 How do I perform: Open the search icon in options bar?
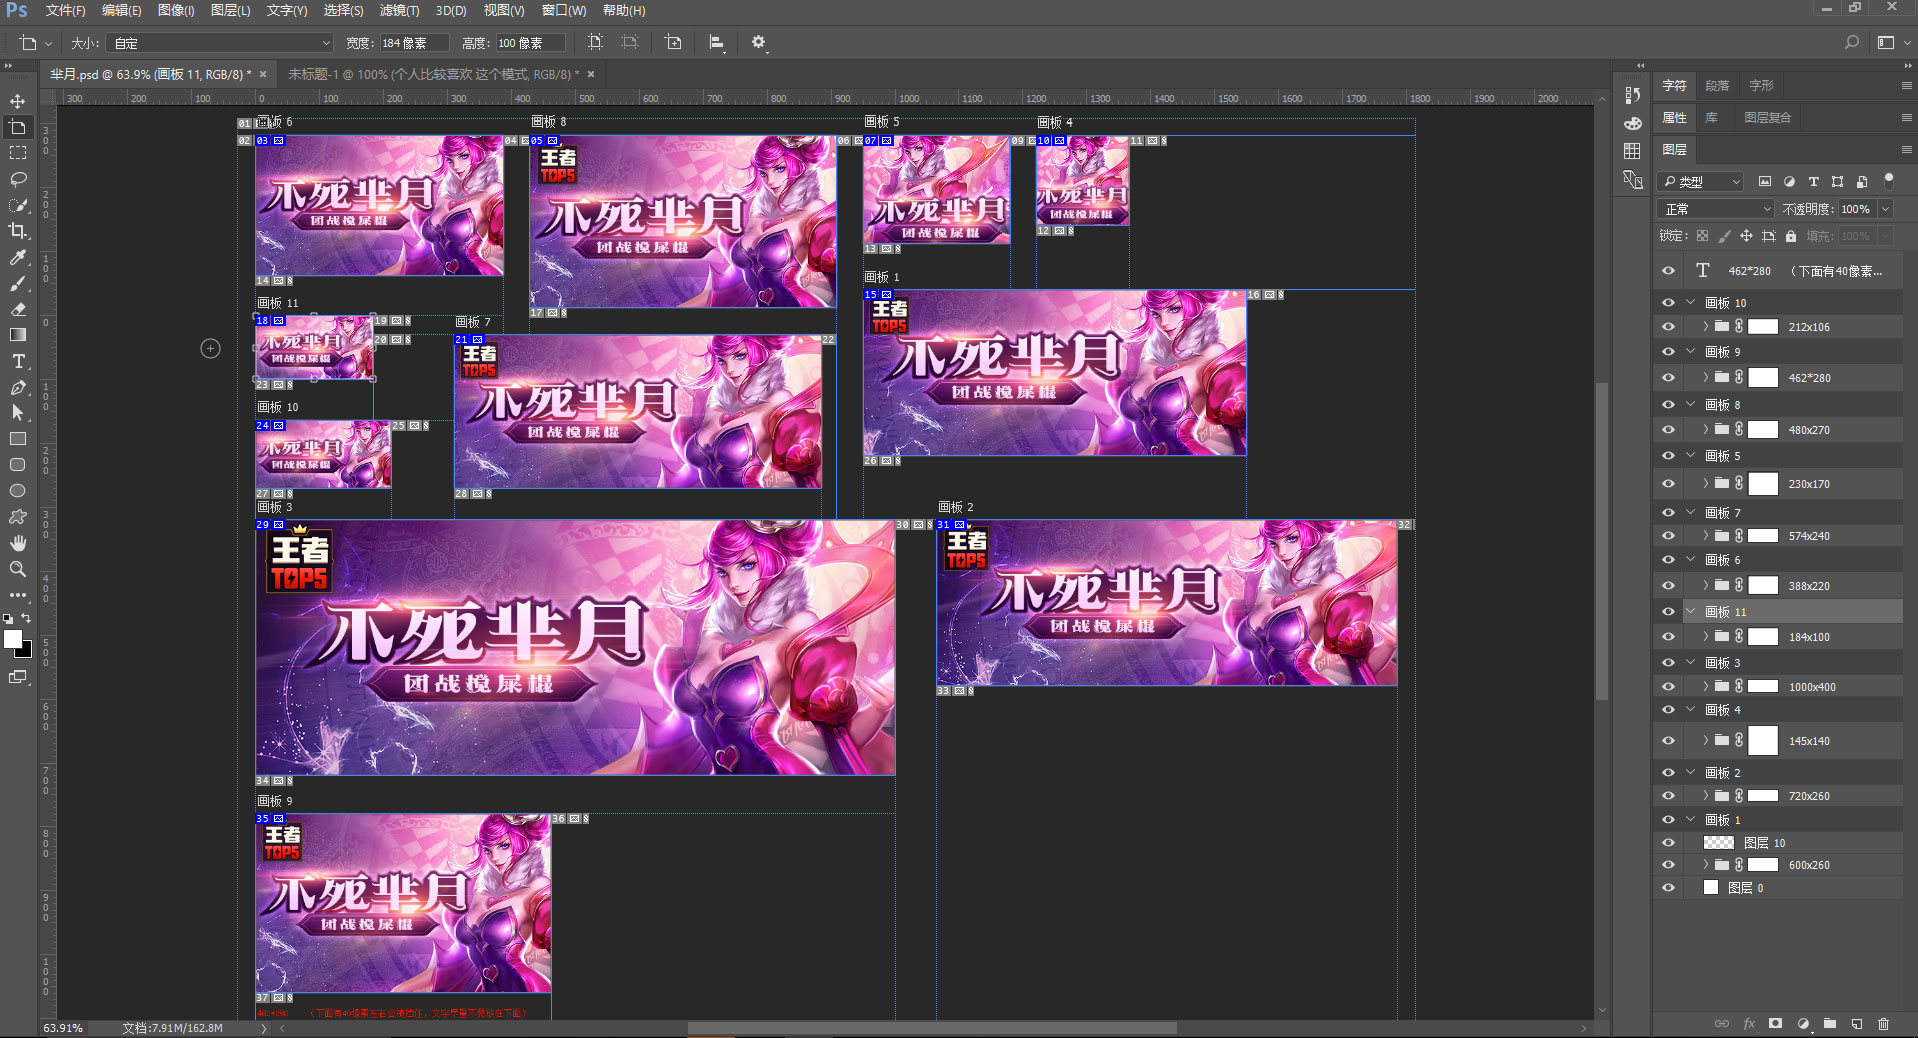(x=1852, y=42)
